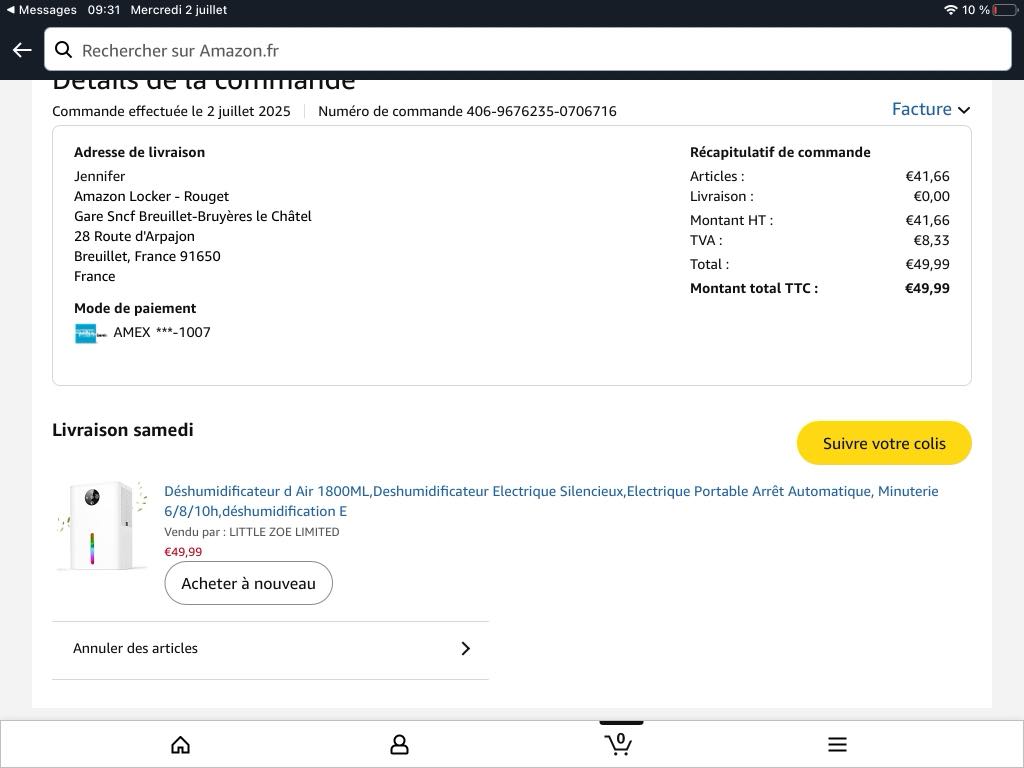
Task: Click the chevron beside Annuler des articles
Action: pos(465,648)
